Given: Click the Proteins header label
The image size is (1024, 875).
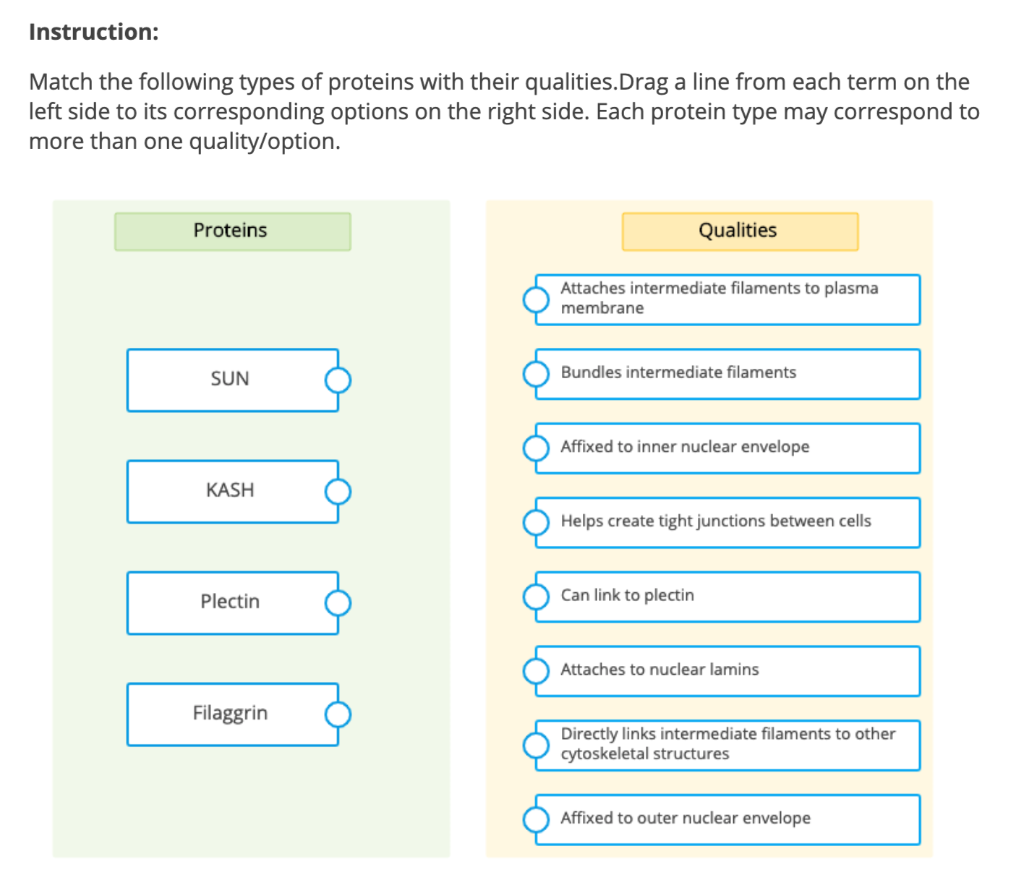Looking at the screenshot, I should click(231, 230).
